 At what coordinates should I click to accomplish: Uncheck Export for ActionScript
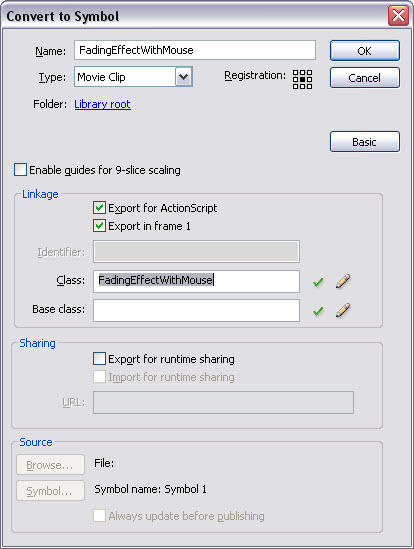pyautogui.click(x=99, y=208)
